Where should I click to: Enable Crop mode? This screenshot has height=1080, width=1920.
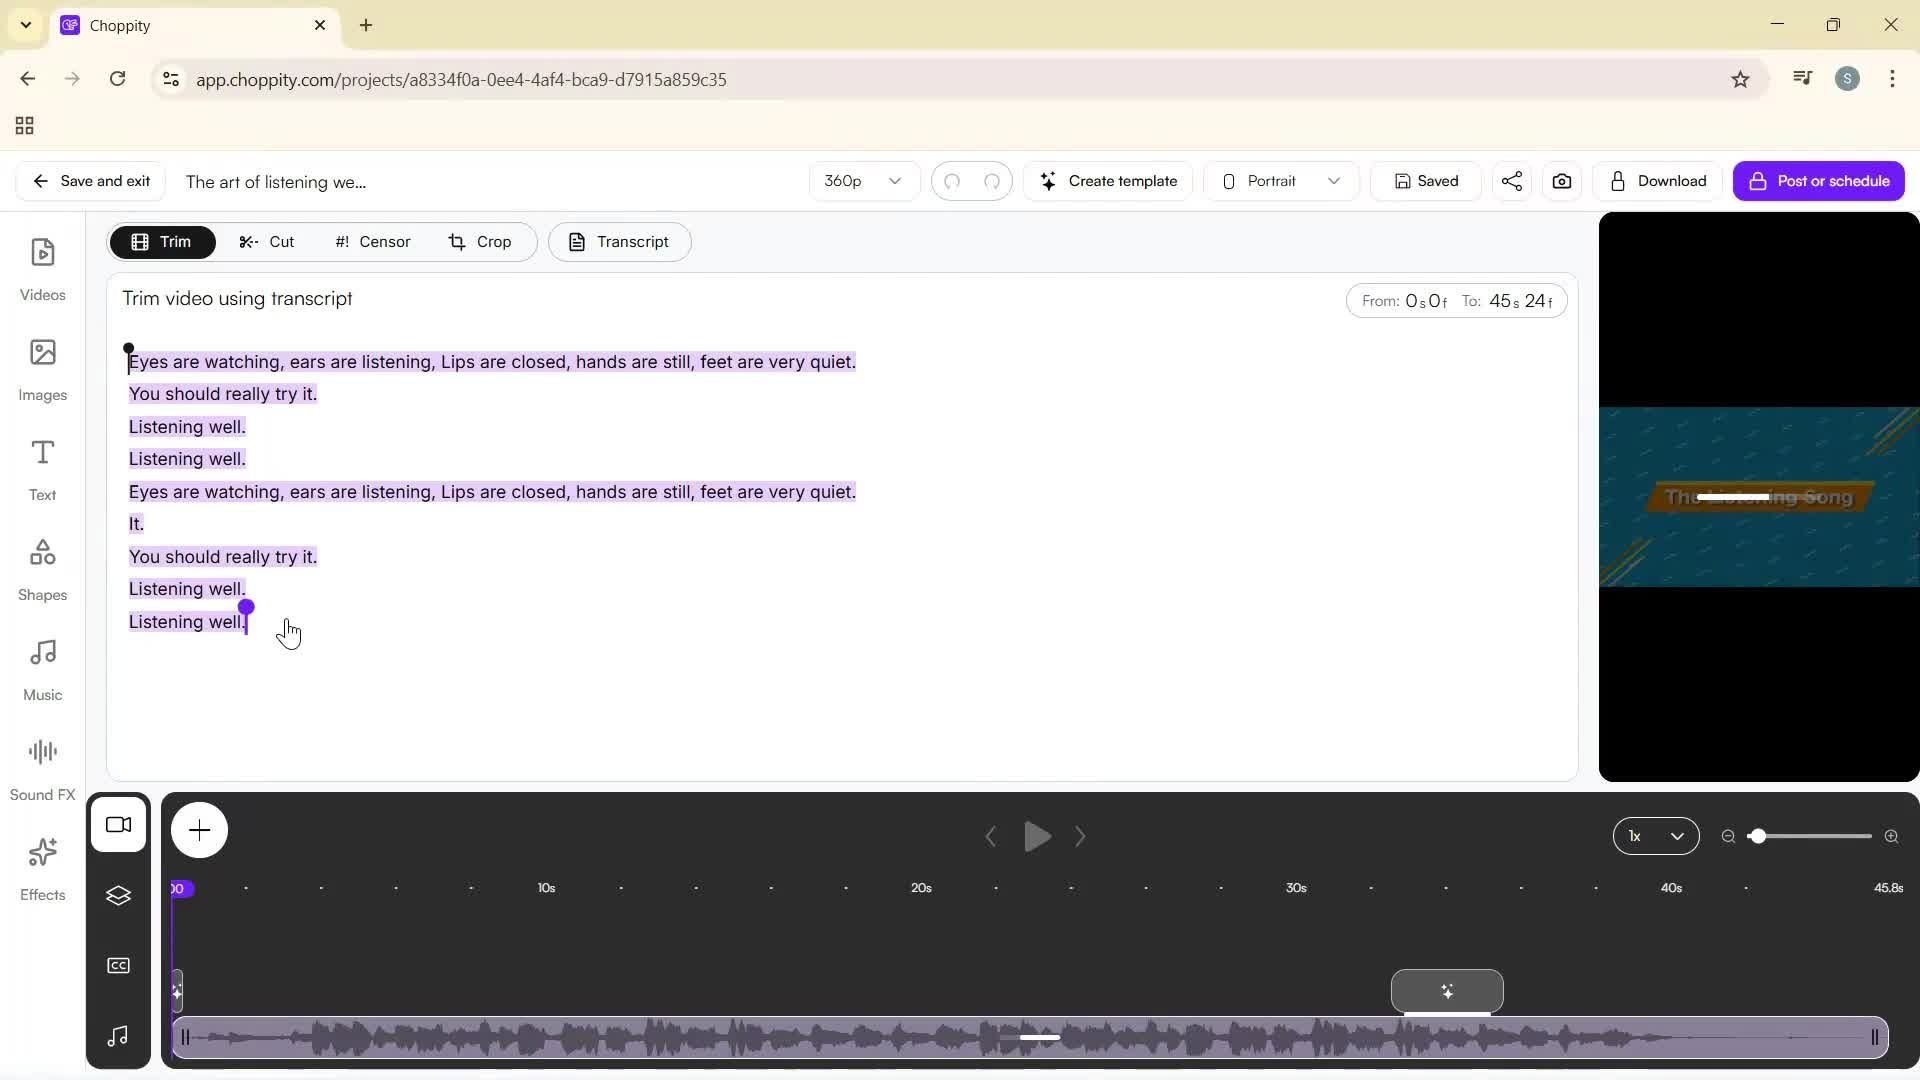point(482,241)
